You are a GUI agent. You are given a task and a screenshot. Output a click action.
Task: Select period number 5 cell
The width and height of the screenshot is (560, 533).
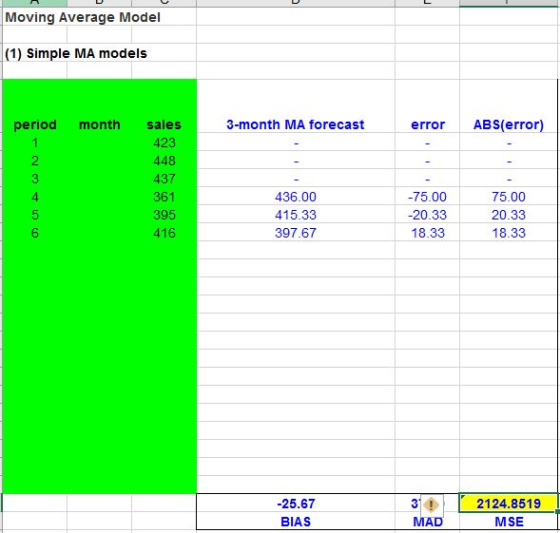coord(35,215)
